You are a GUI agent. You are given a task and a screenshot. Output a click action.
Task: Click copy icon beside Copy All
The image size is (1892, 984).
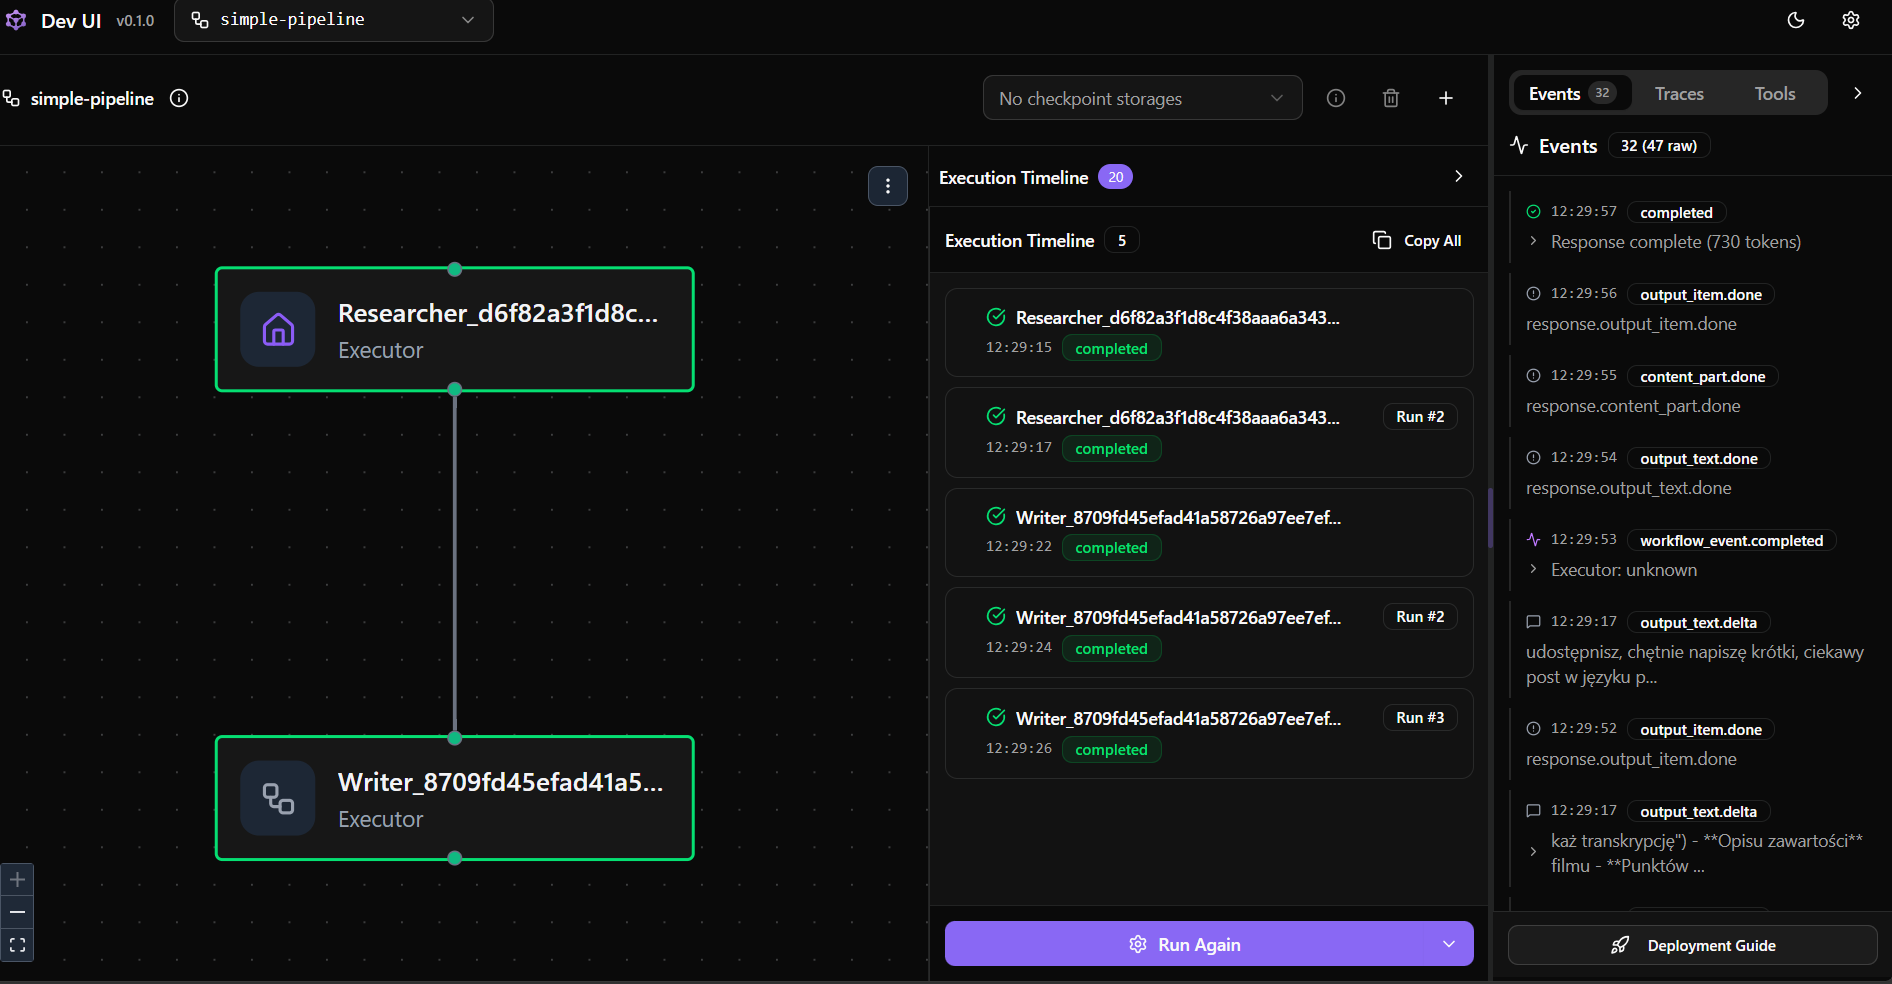click(x=1382, y=240)
